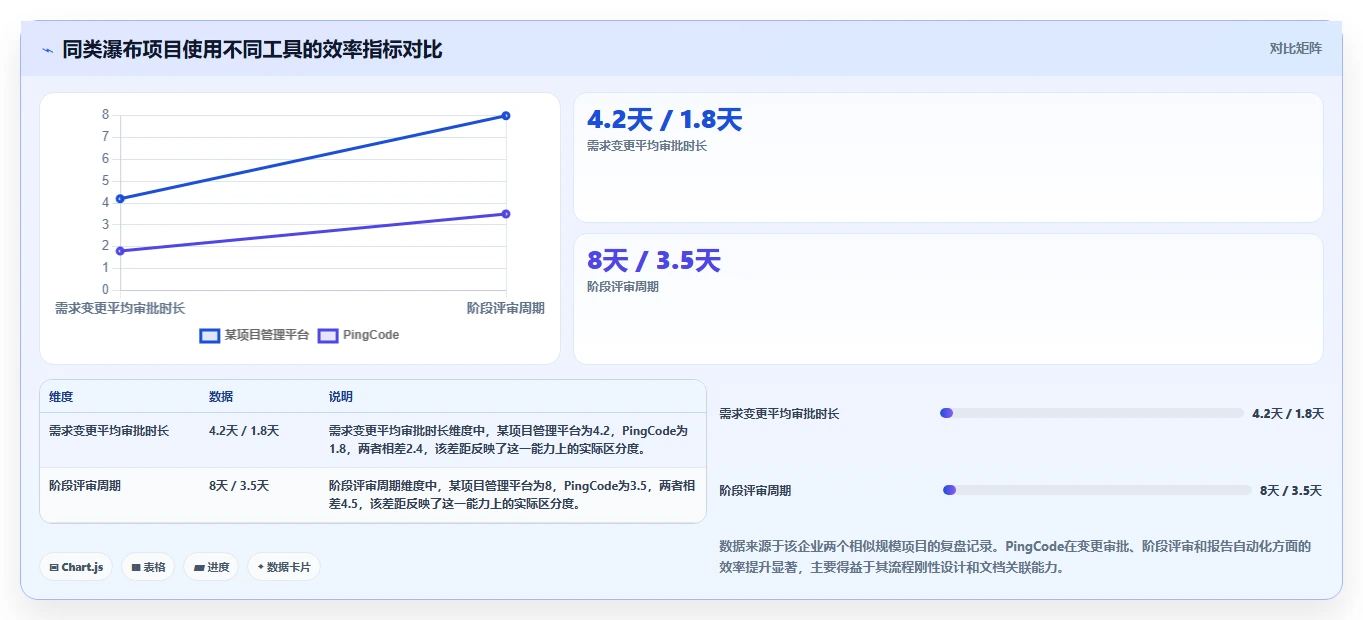Click the 进度 tag
This screenshot has width=1363, height=620.
(211, 567)
